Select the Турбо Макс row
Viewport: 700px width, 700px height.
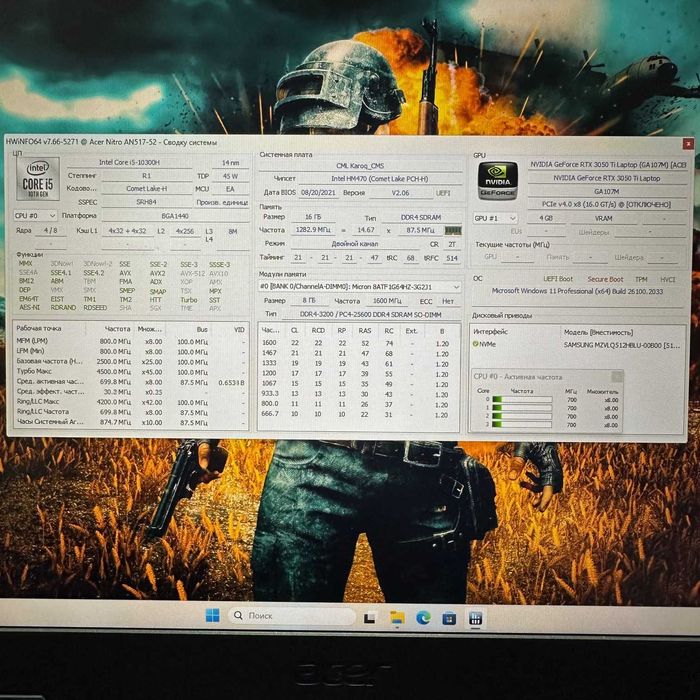tap(131, 372)
